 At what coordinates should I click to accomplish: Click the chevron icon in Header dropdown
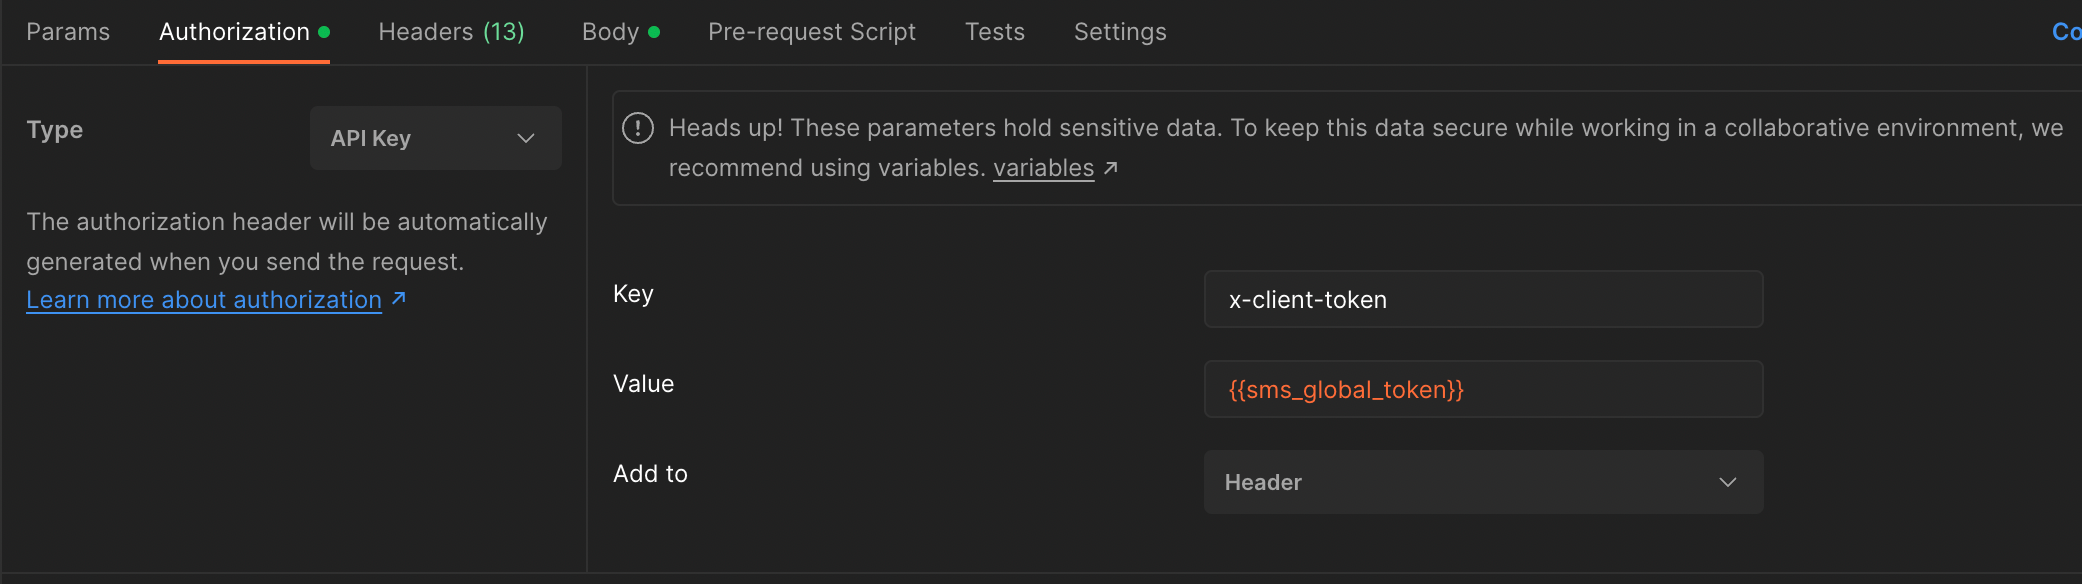click(x=1727, y=482)
